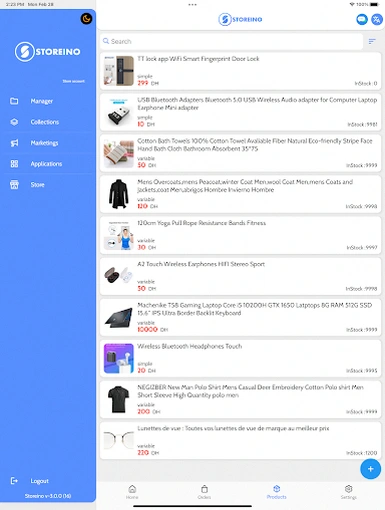Click the battery indicator in status bar
Viewport: 385px width, 510px height.
point(375,4)
